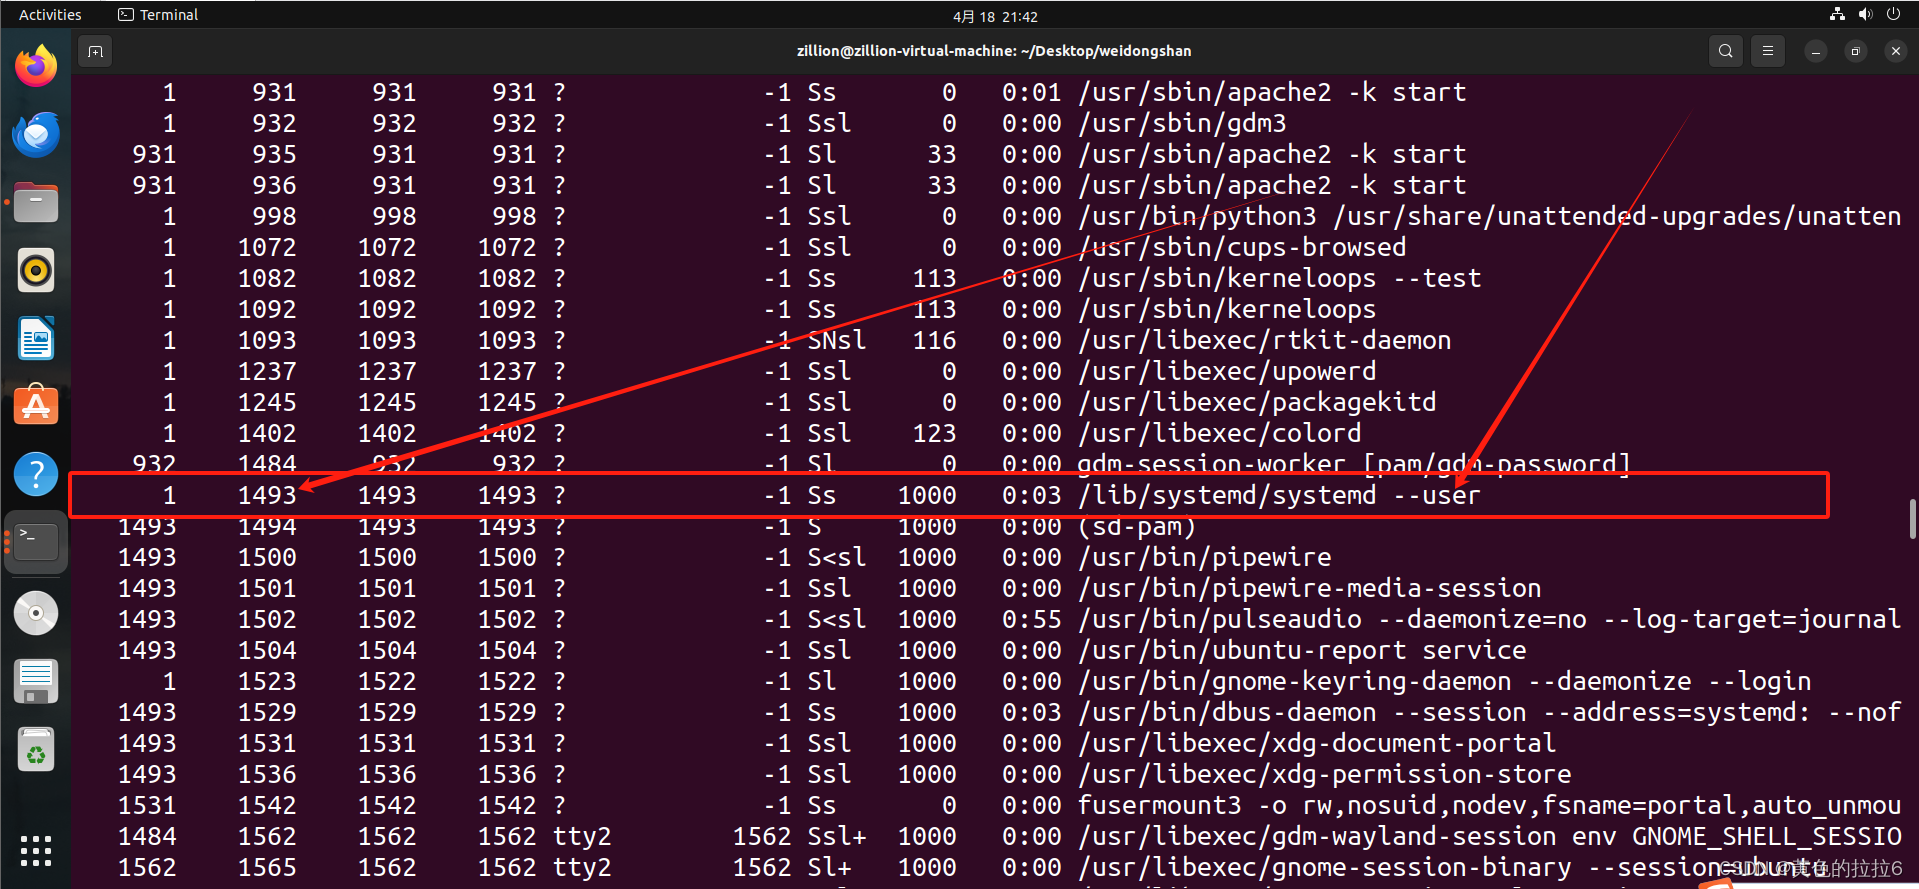Click the '0:55' time value of pulseaudio
The width and height of the screenshot is (1919, 889).
(x=1032, y=619)
